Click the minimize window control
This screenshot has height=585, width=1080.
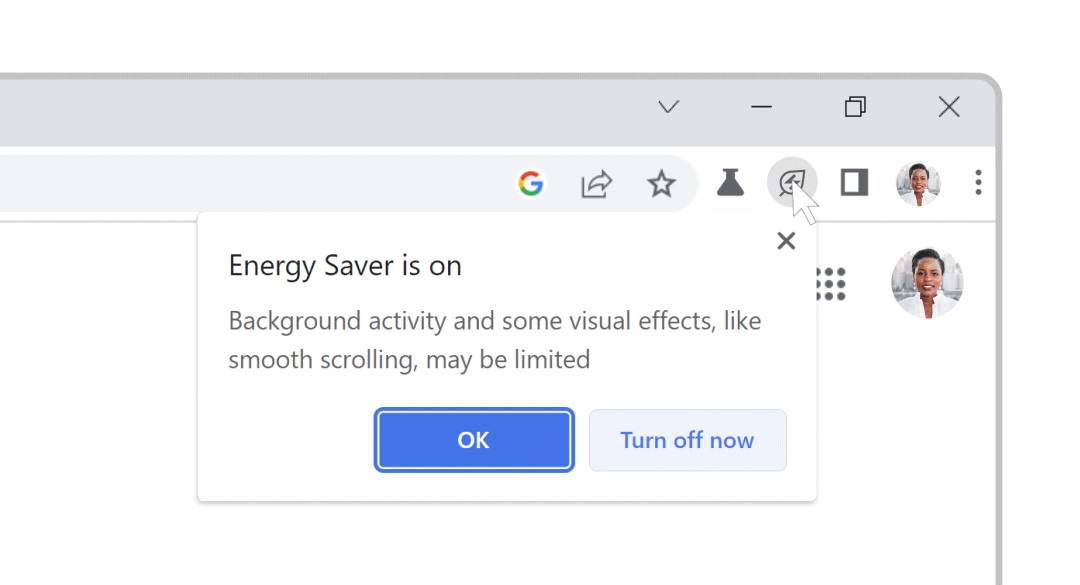761,107
